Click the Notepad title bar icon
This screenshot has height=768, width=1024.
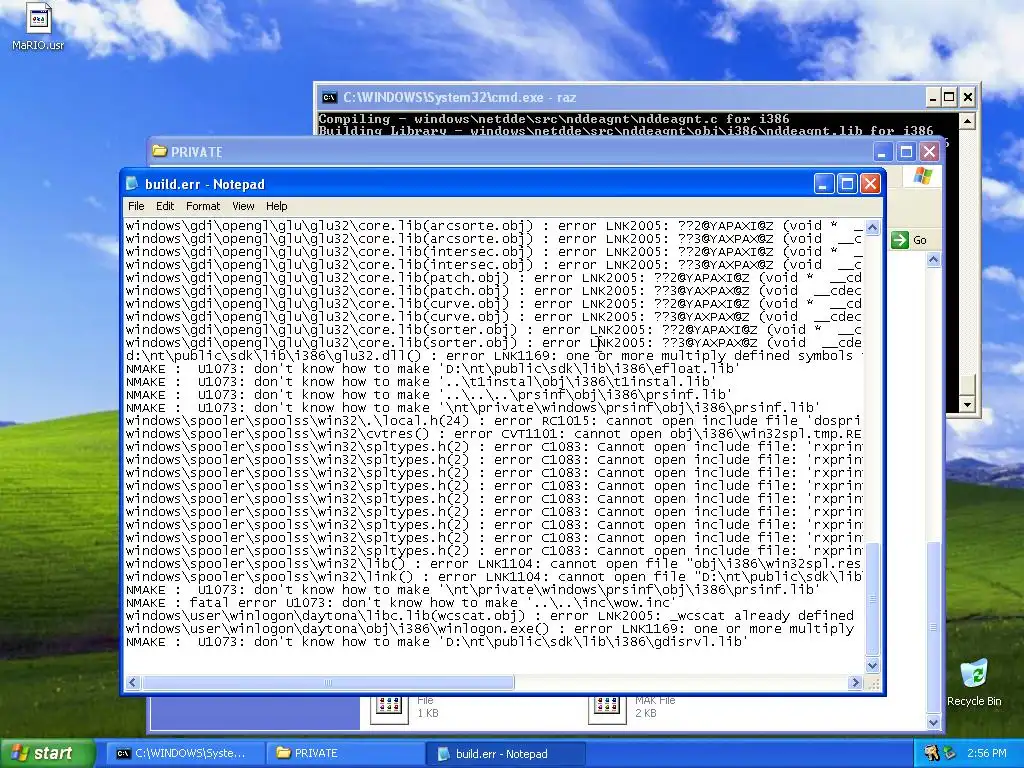click(133, 184)
